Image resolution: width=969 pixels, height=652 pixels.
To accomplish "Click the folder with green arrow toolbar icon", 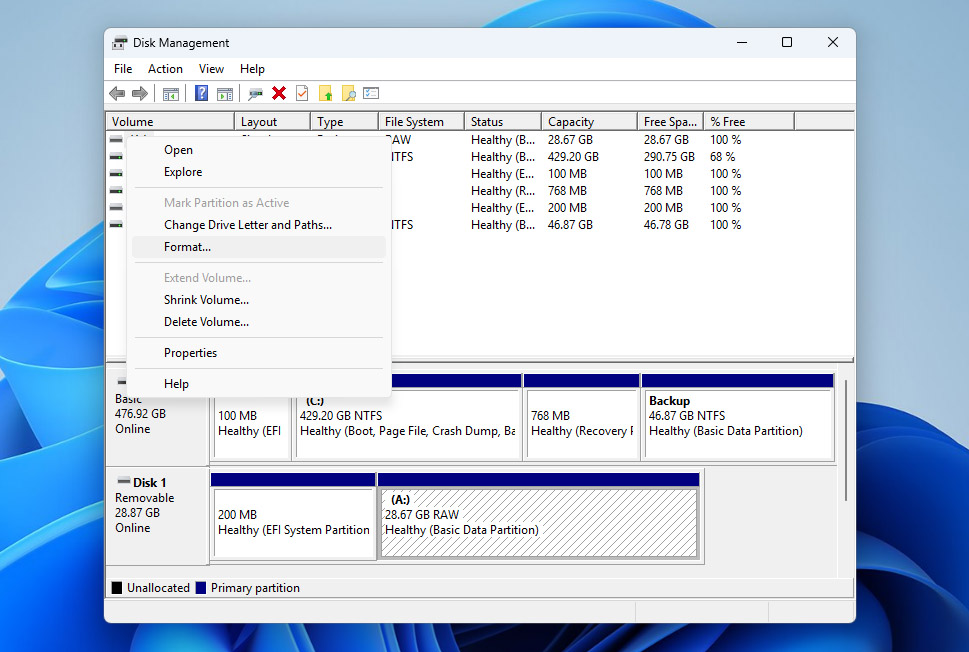I will pos(326,93).
